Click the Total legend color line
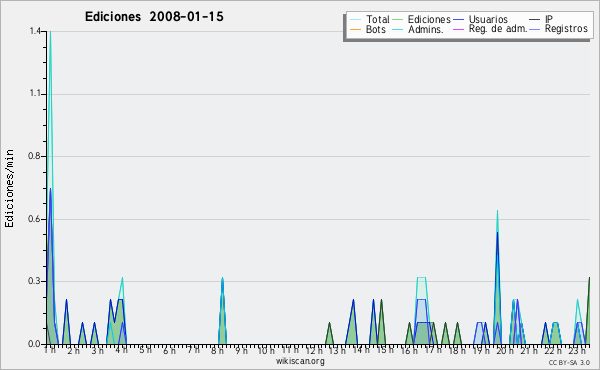 [x=355, y=20]
